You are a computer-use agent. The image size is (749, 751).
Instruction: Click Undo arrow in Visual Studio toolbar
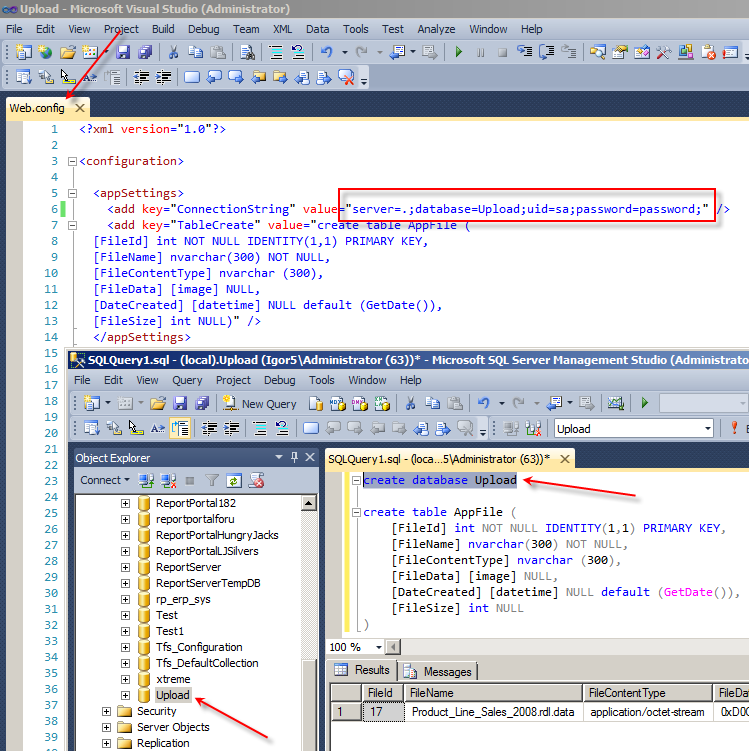tap(327, 52)
